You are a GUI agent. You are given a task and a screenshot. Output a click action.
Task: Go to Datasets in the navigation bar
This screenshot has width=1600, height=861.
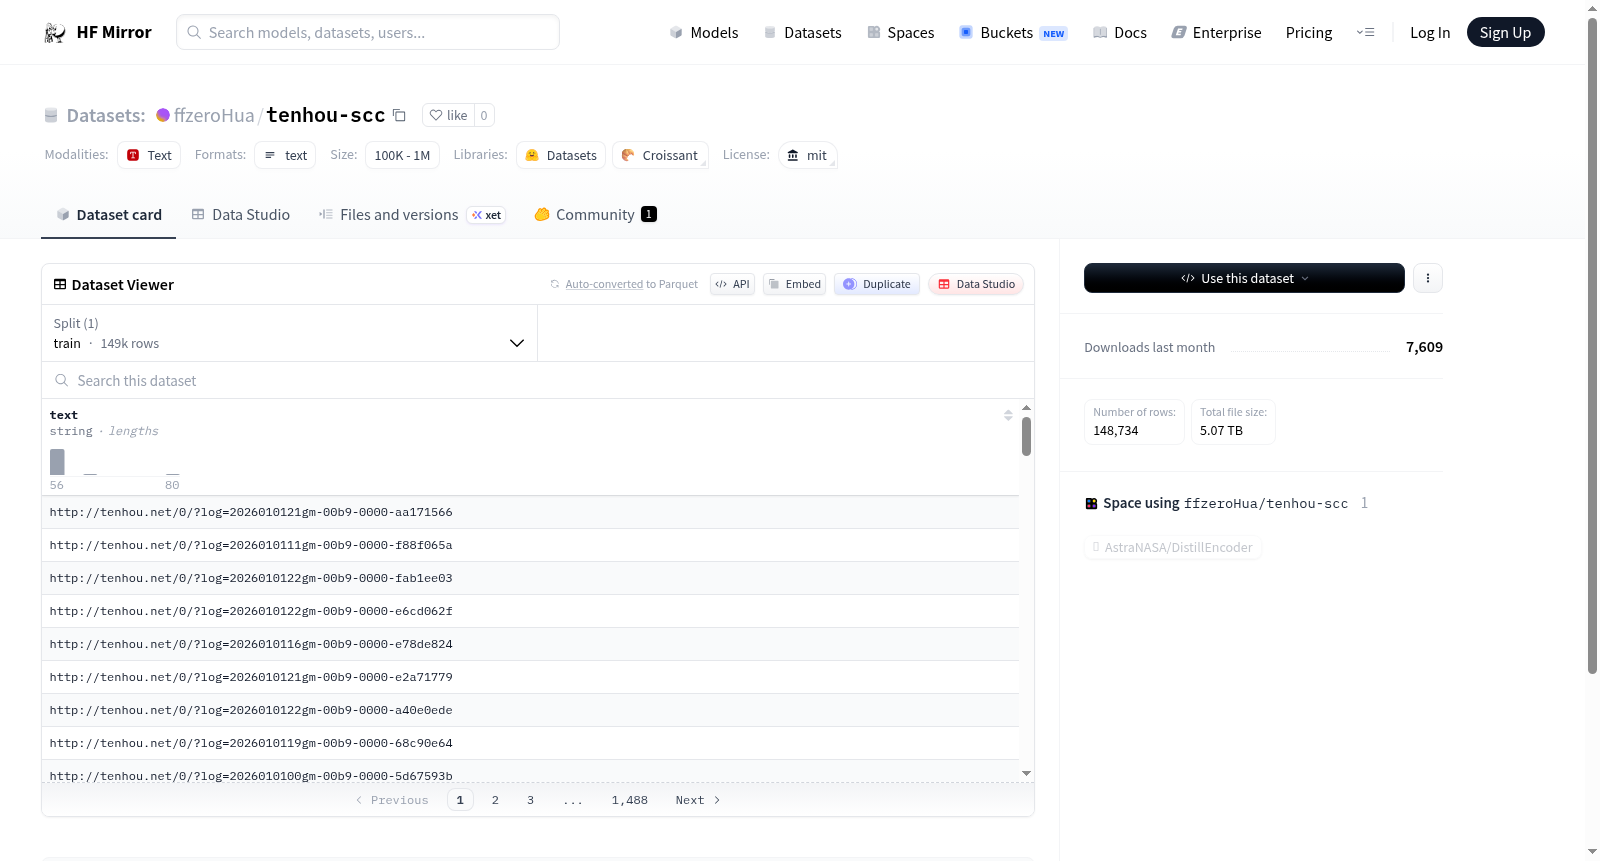802,33
